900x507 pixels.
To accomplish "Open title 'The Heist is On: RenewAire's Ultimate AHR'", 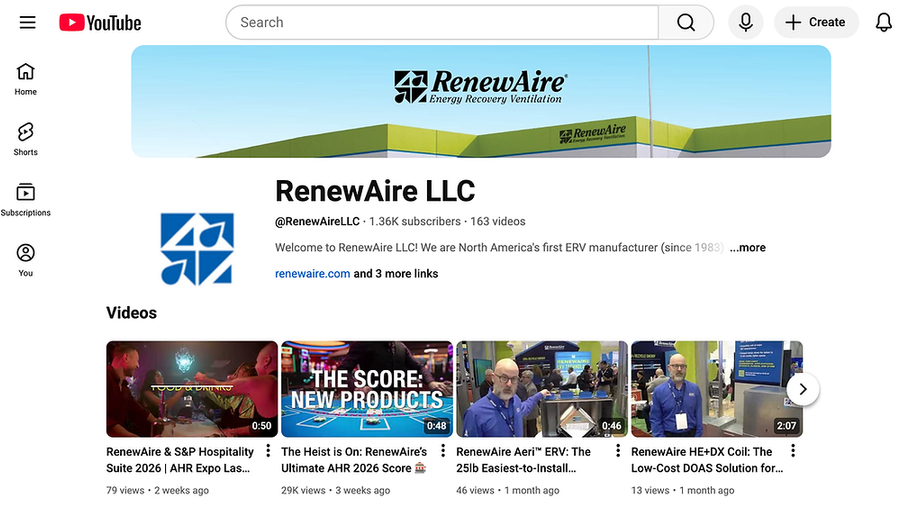I will [354, 460].
